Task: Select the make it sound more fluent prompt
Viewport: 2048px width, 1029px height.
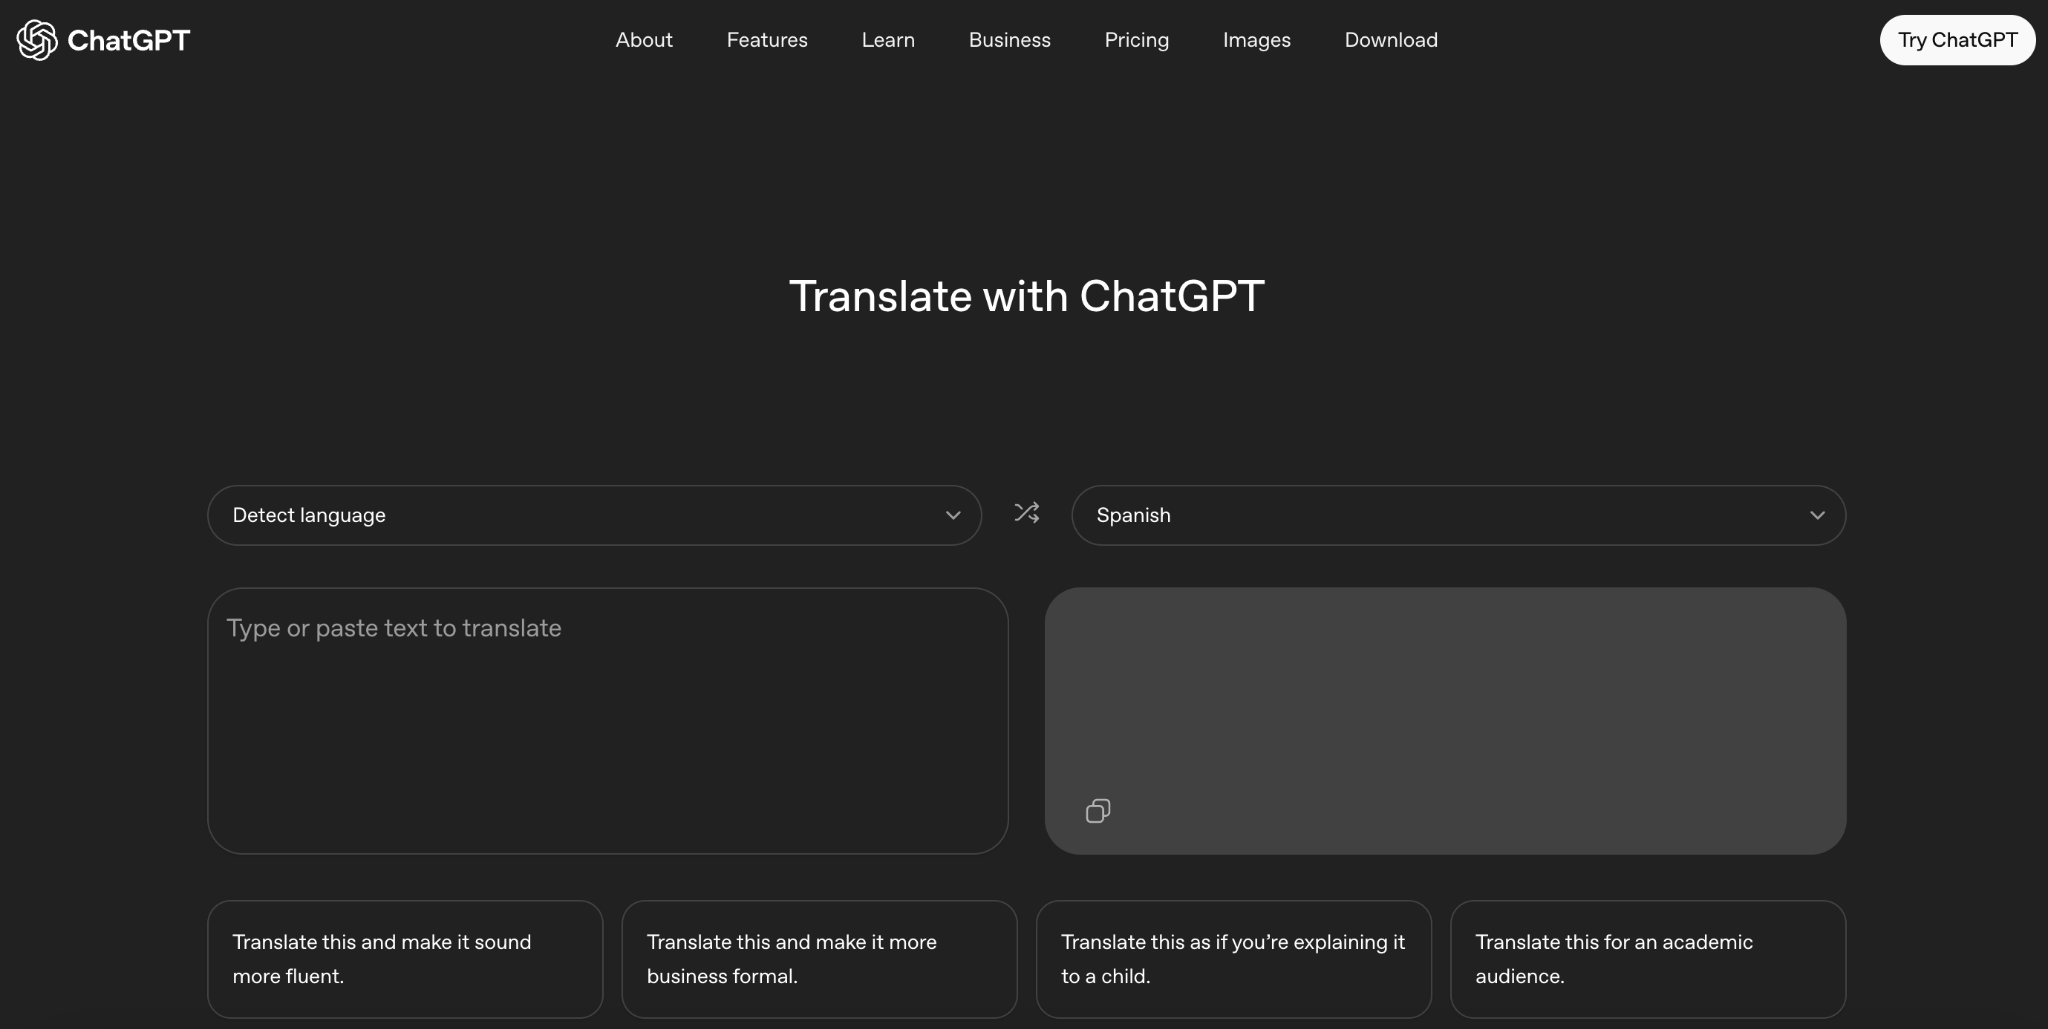Action: pos(405,959)
